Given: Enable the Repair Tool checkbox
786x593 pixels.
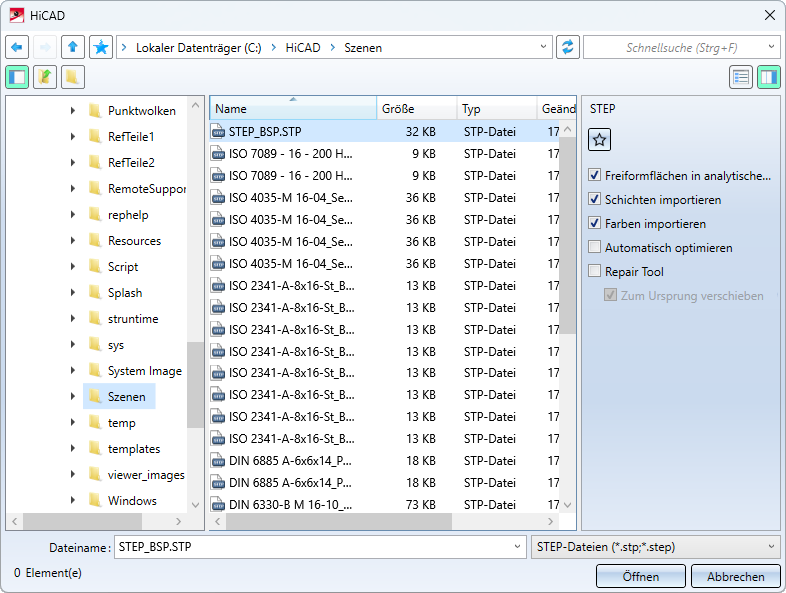Looking at the screenshot, I should tap(595, 271).
